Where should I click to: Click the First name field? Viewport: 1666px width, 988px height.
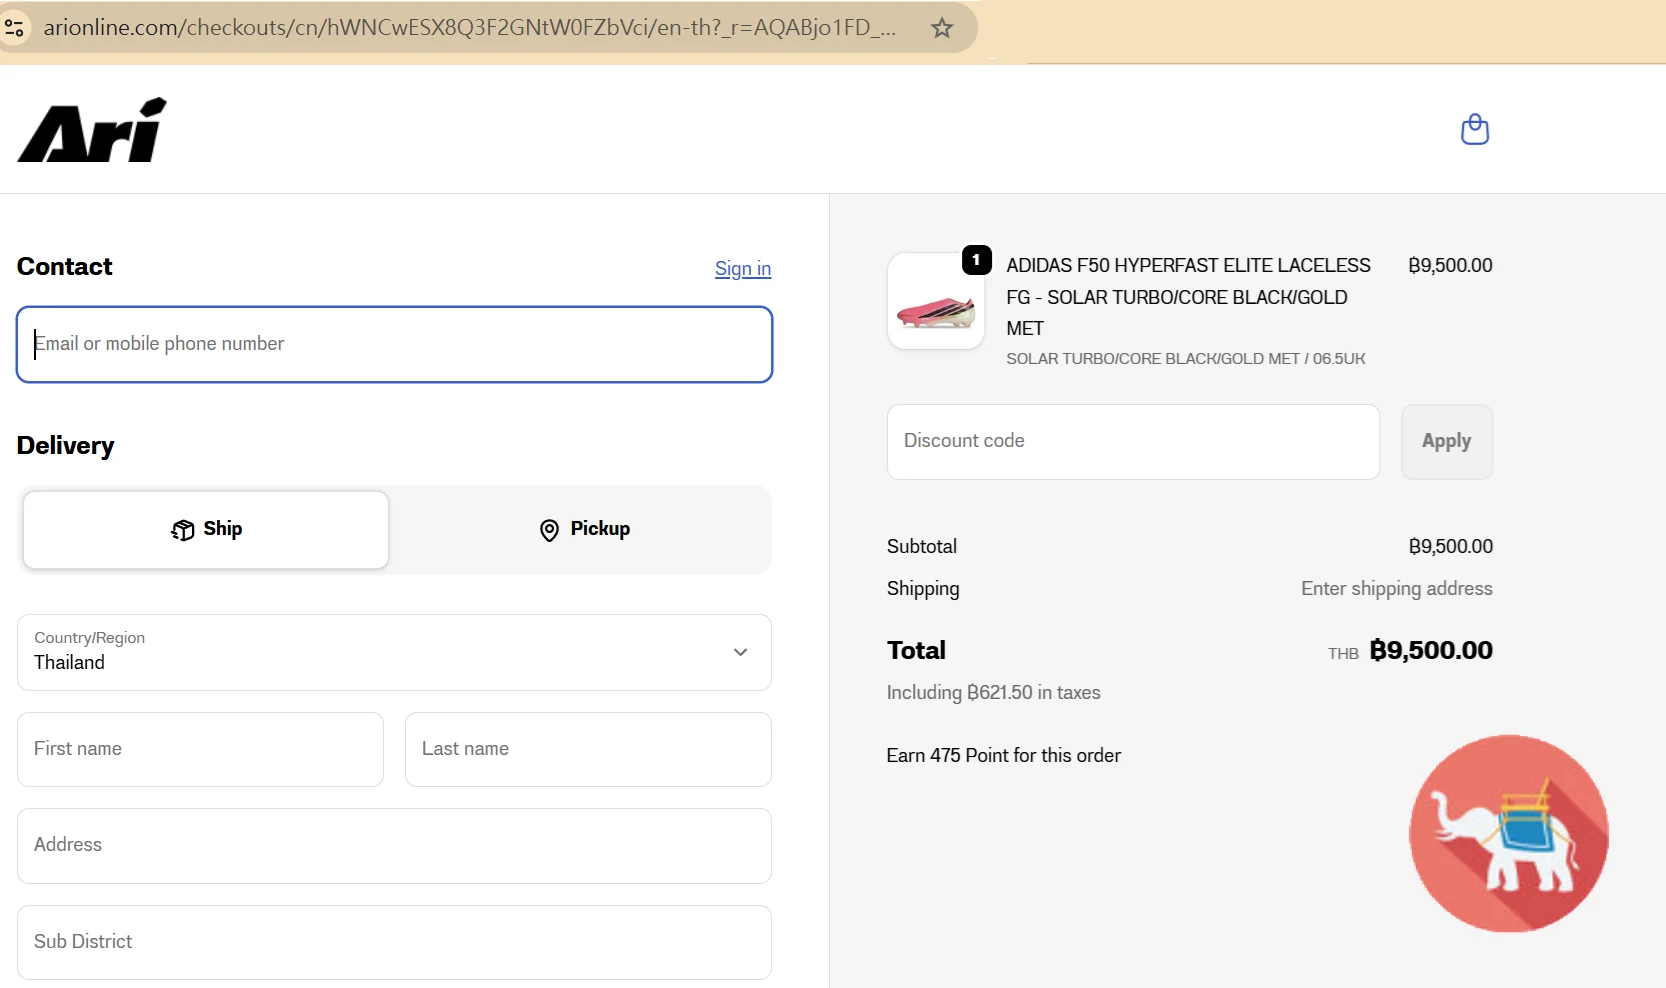200,749
